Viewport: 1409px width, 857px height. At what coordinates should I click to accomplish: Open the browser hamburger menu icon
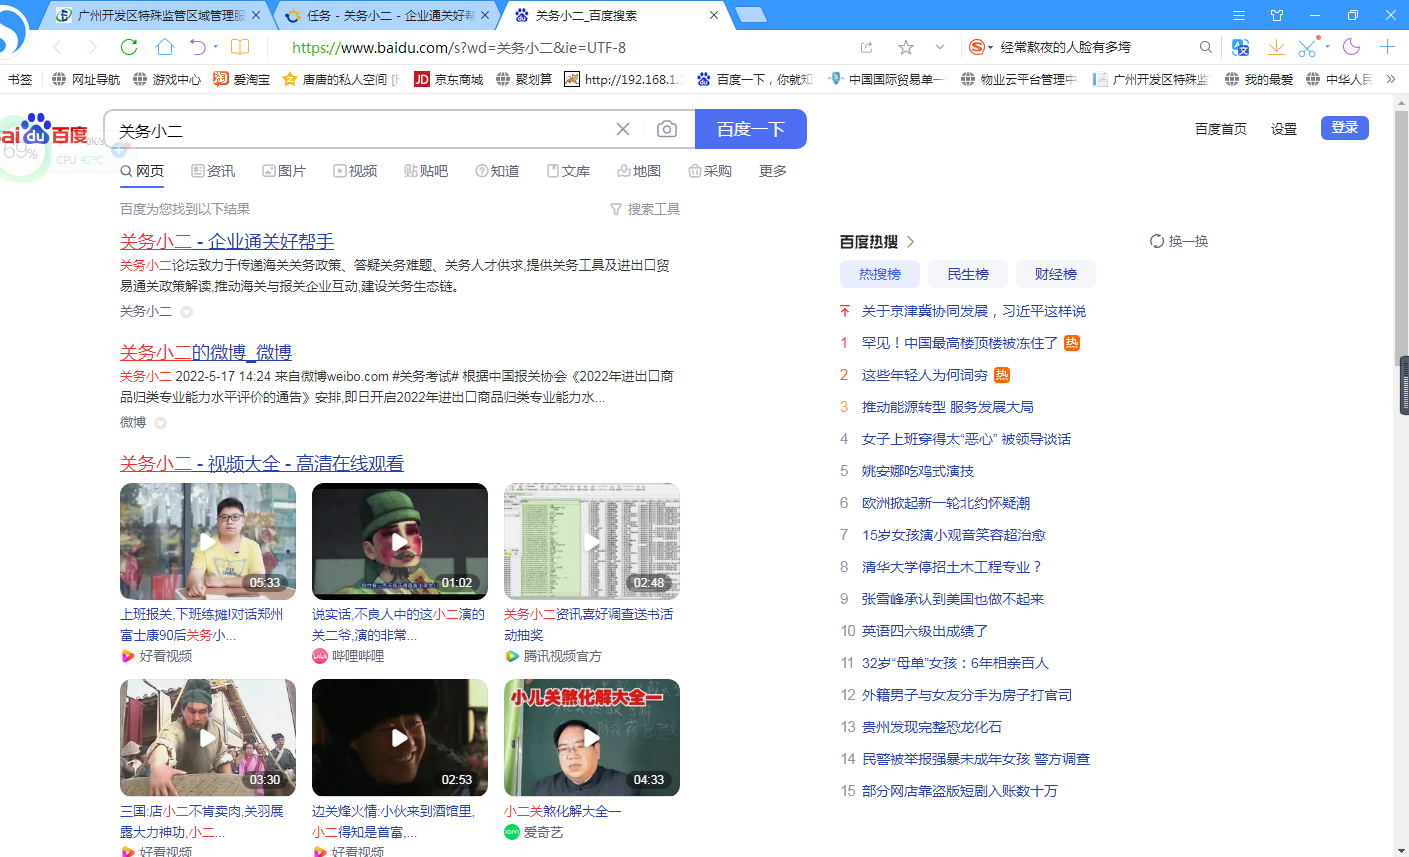coord(1239,15)
